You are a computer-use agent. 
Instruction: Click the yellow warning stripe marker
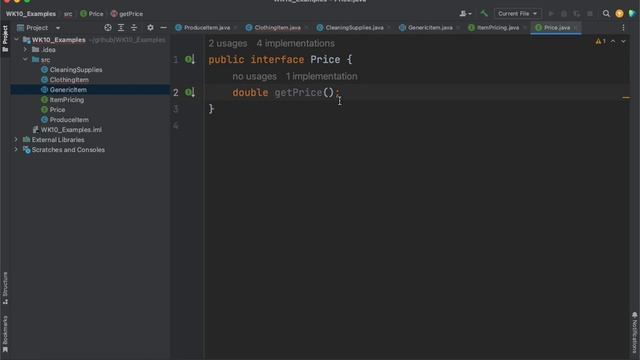point(626,98)
